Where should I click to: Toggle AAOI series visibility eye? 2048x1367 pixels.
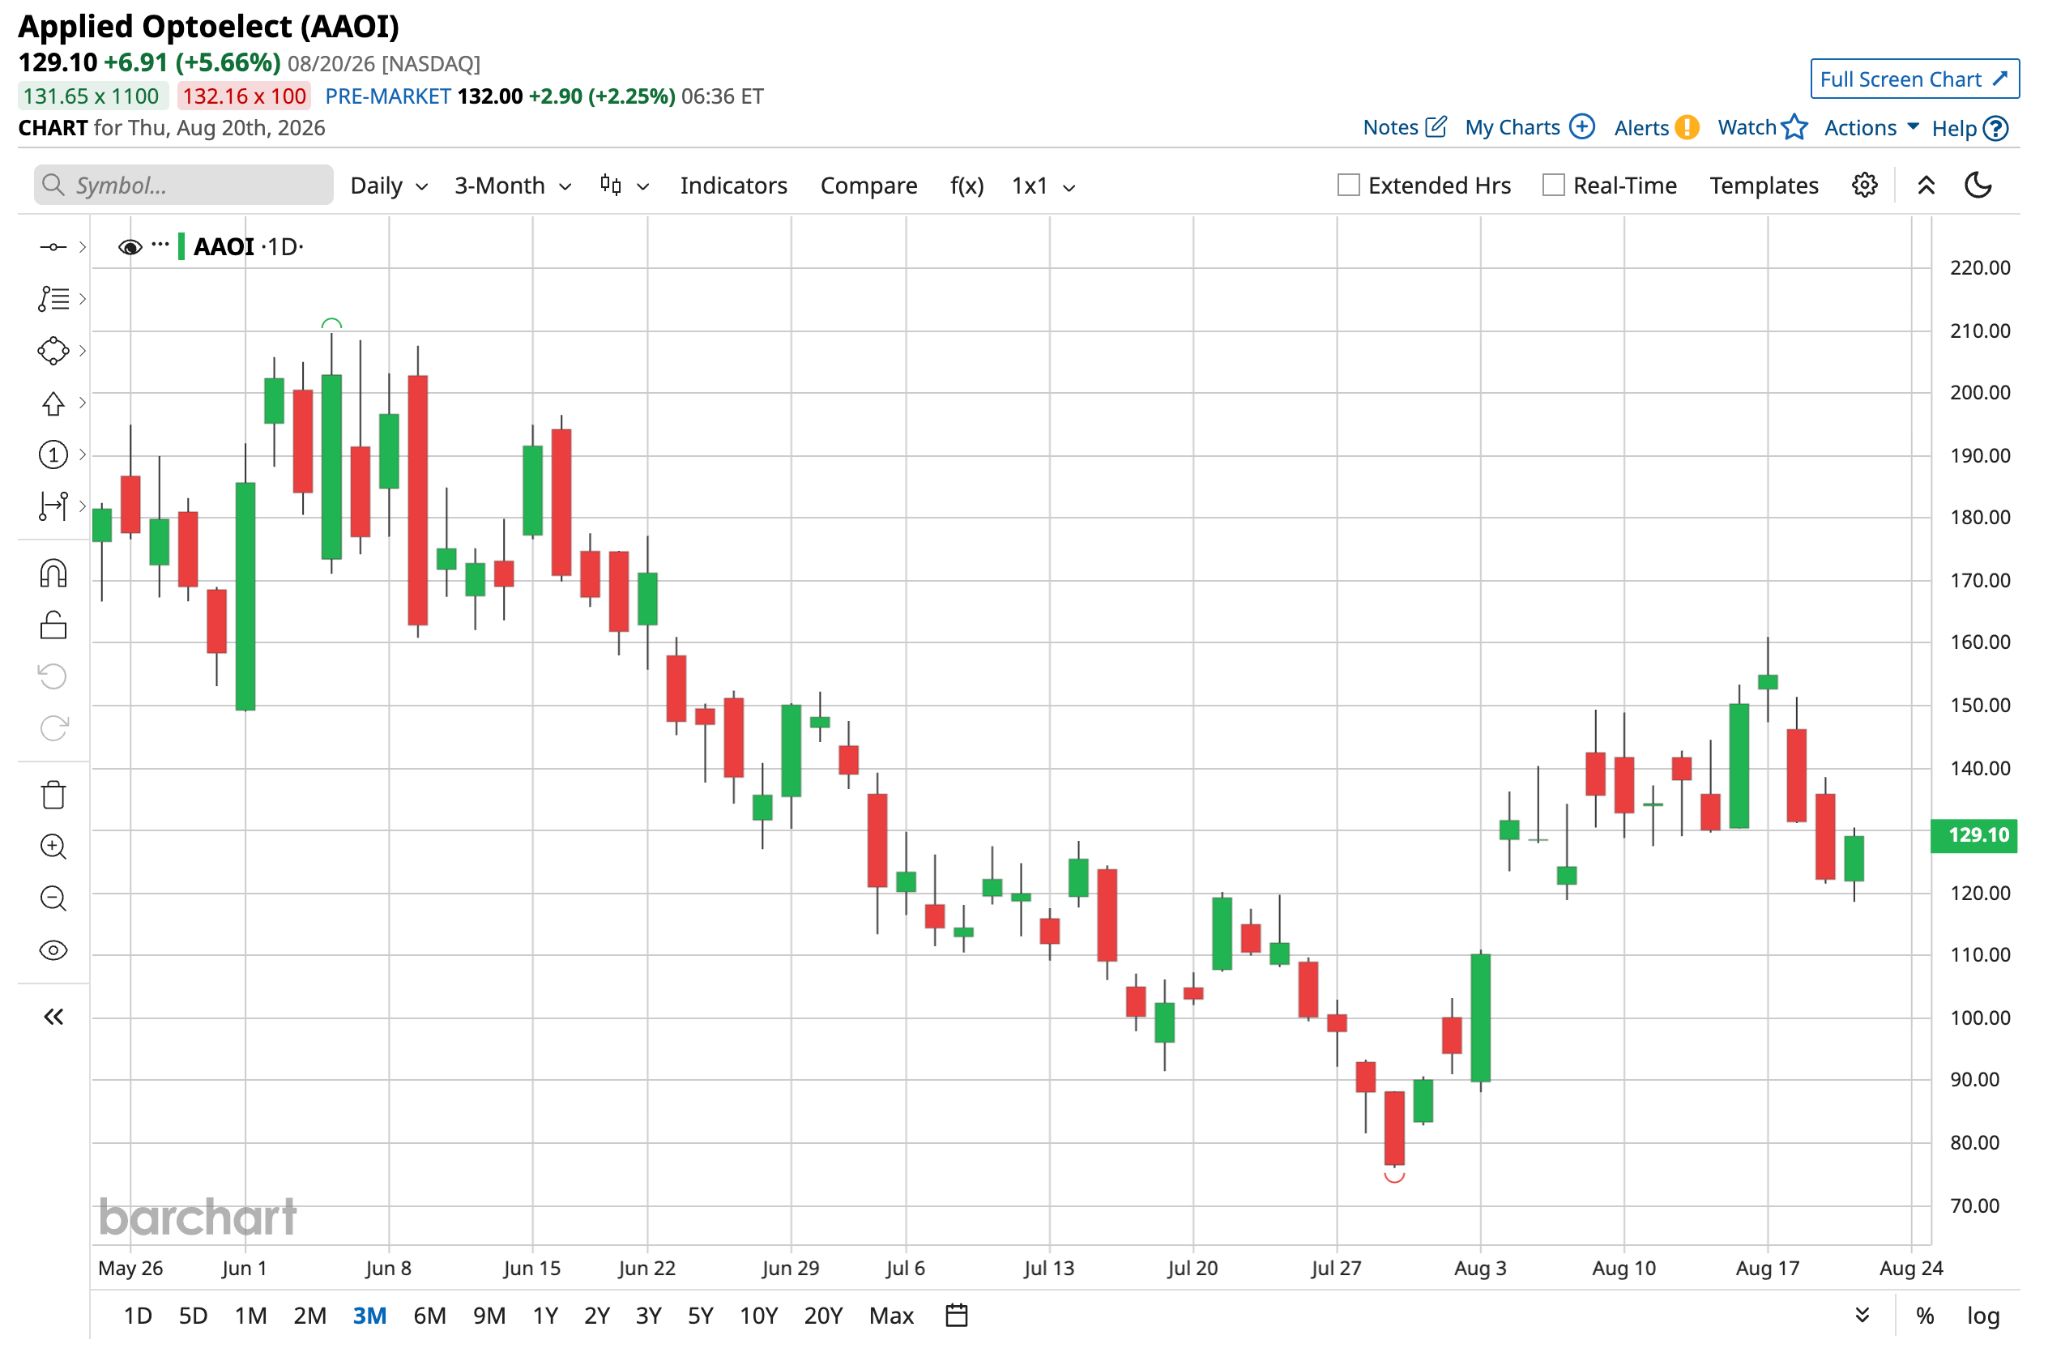[130, 247]
